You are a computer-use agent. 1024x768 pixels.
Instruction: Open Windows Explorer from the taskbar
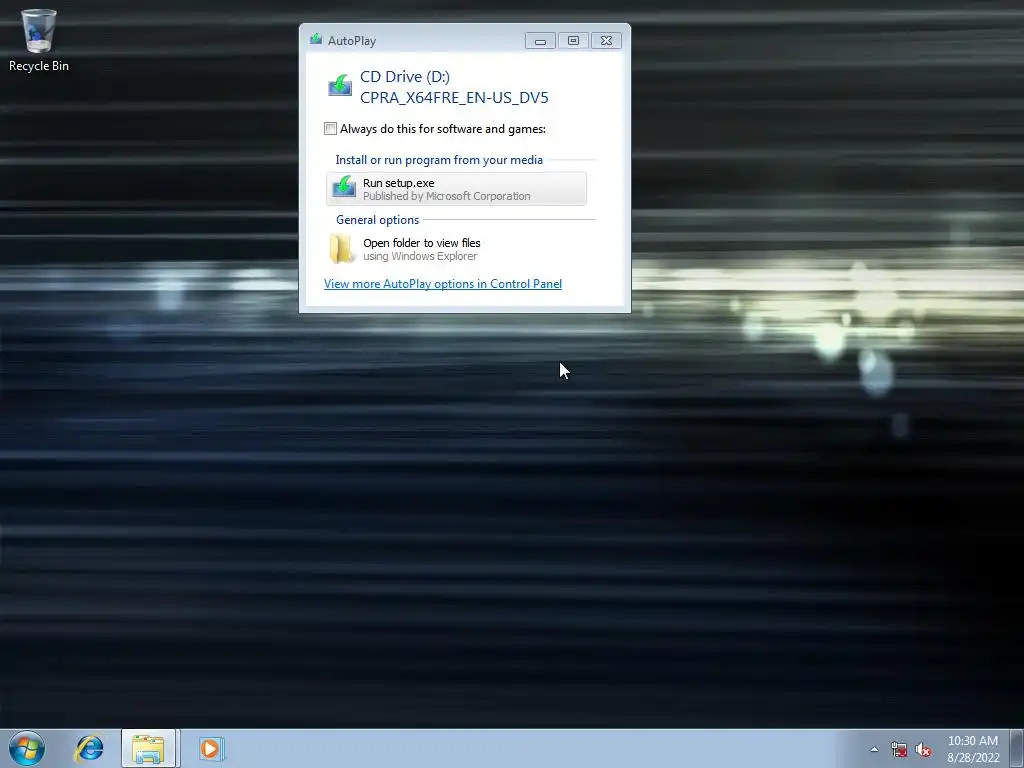pyautogui.click(x=148, y=748)
